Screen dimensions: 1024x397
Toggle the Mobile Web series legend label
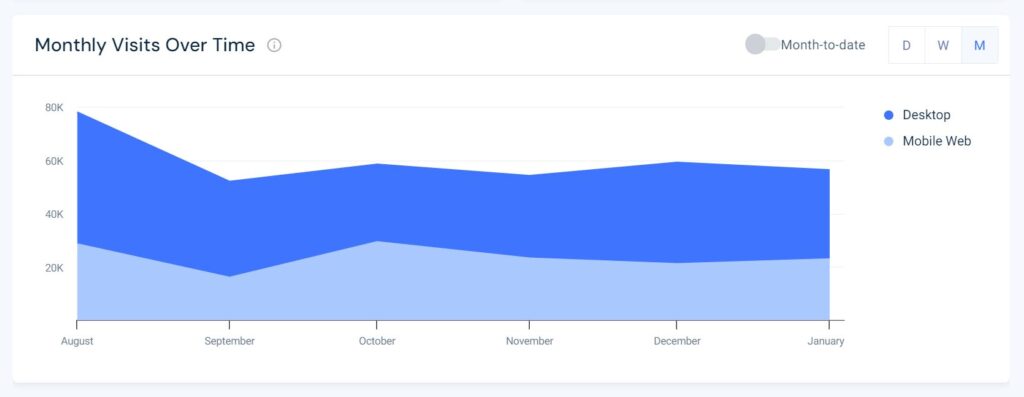tap(936, 141)
